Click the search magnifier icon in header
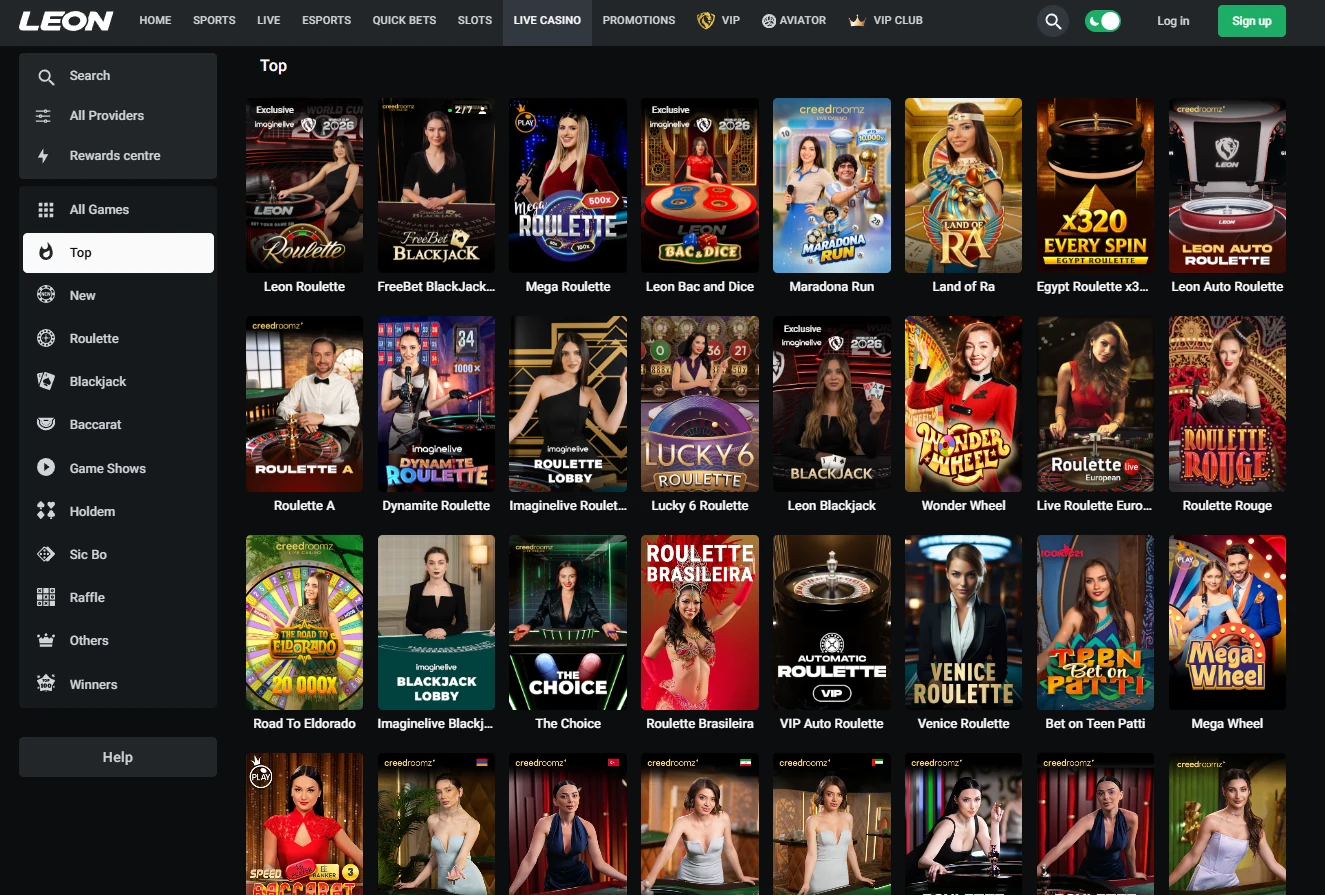 click(1052, 21)
